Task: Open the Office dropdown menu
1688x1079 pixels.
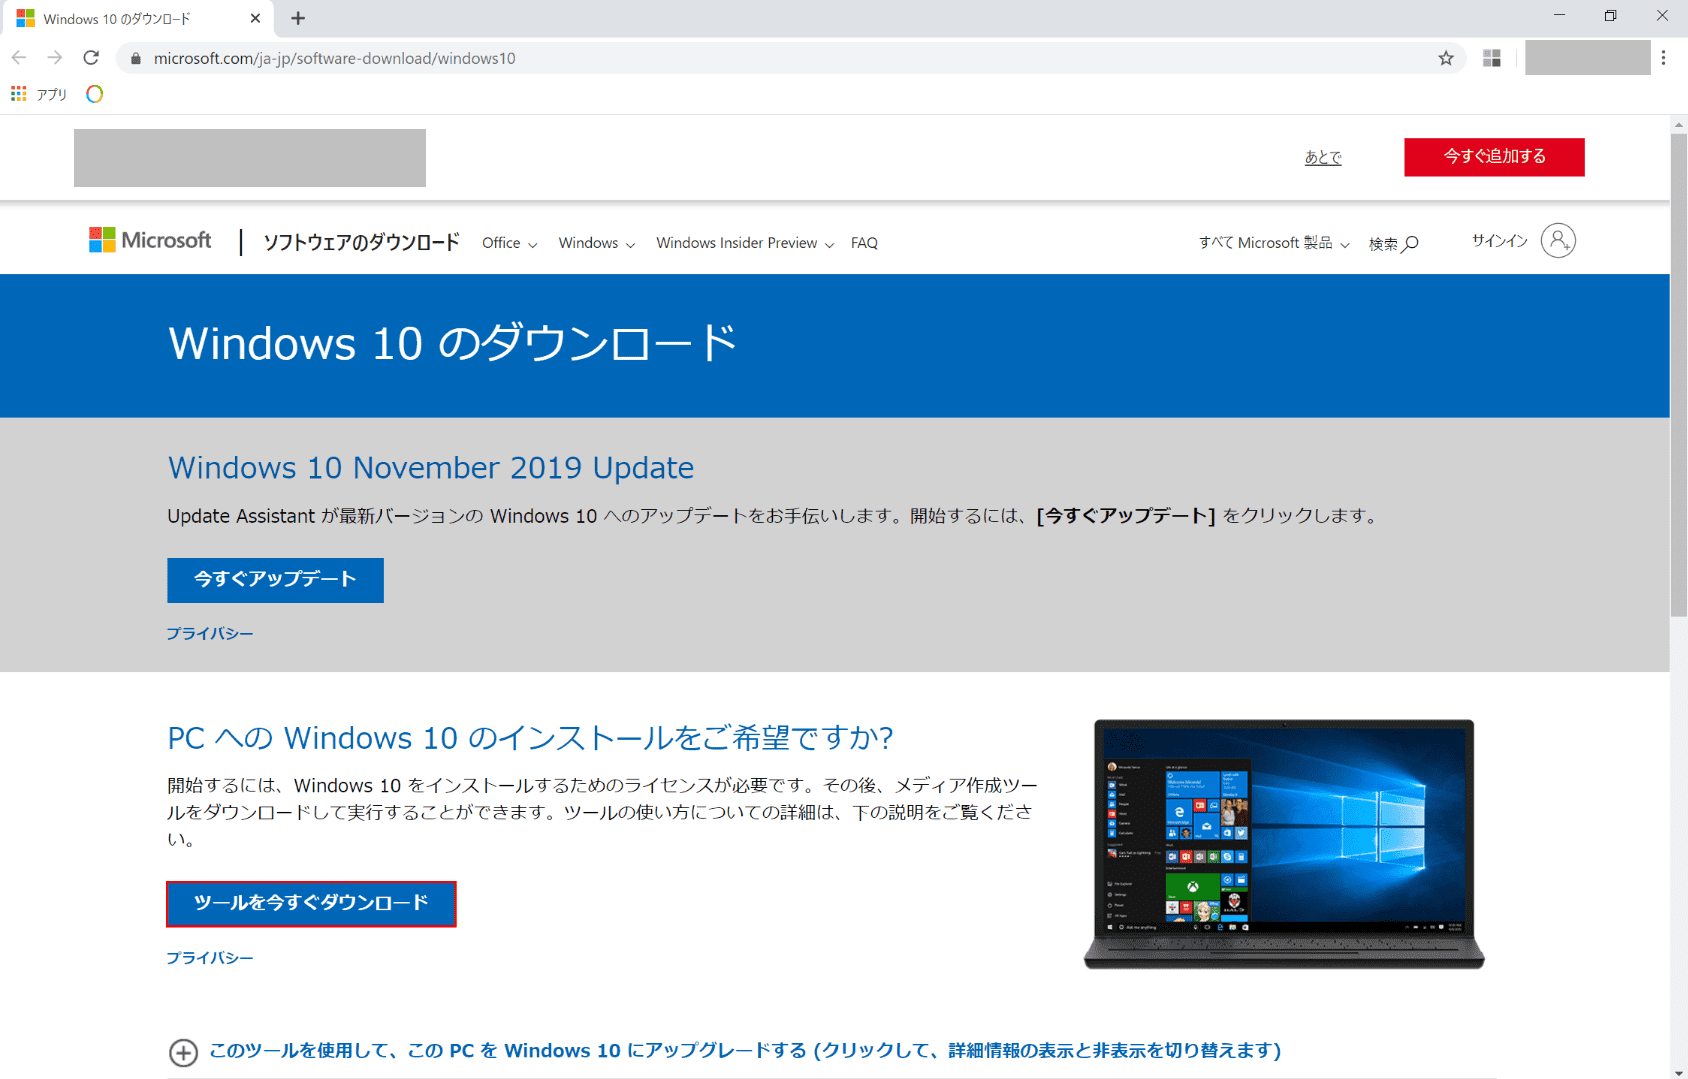Action: (x=510, y=243)
